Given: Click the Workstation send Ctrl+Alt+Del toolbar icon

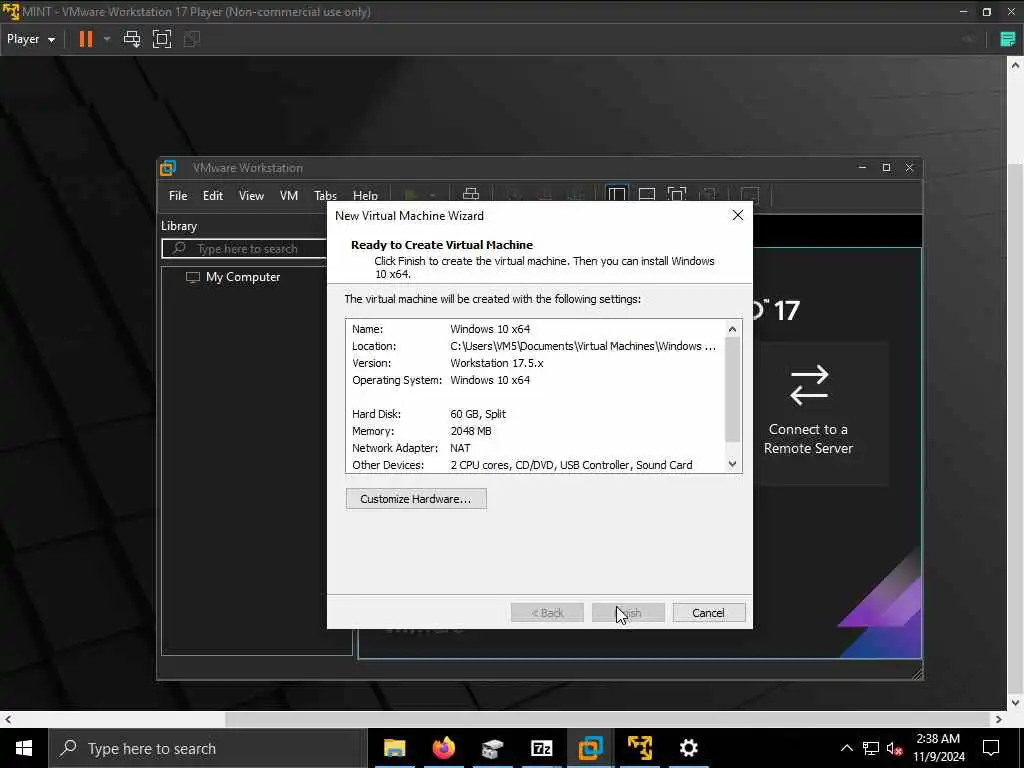Looking at the screenshot, I should [471, 194].
